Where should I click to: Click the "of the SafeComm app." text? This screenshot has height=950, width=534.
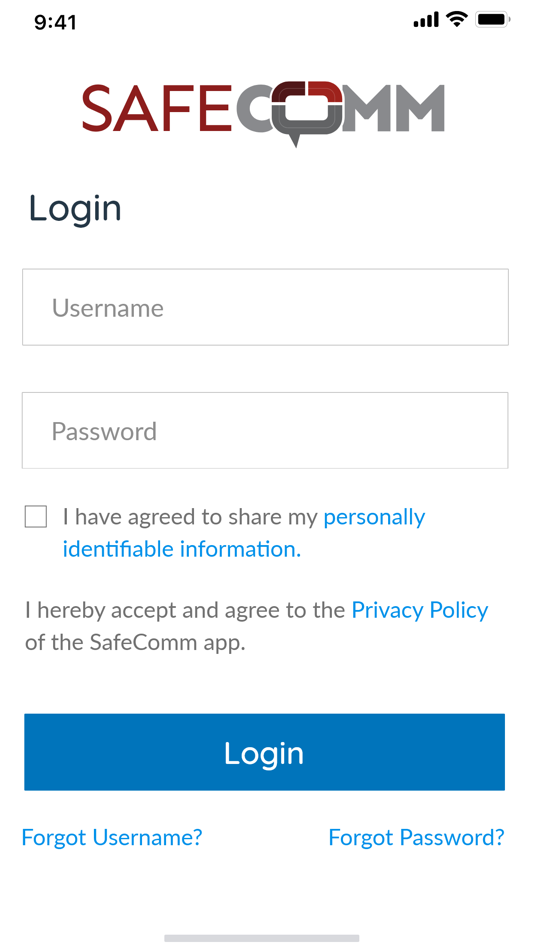(x=135, y=643)
